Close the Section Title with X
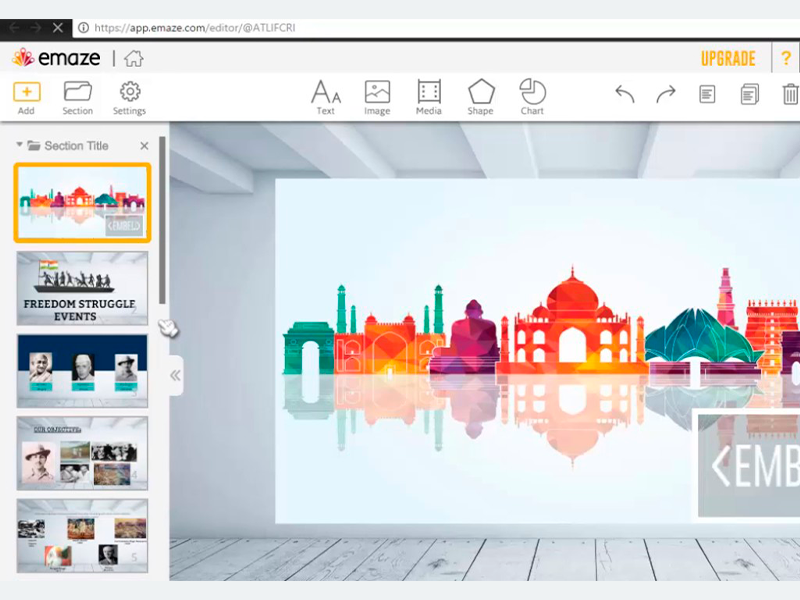The image size is (800, 600). tap(144, 146)
